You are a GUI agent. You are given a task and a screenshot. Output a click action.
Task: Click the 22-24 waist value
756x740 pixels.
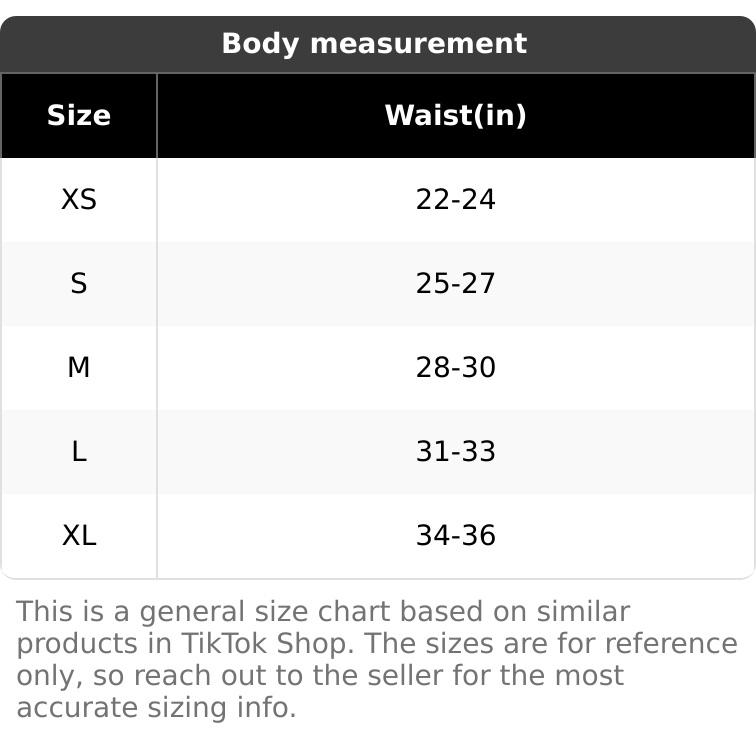click(x=455, y=200)
